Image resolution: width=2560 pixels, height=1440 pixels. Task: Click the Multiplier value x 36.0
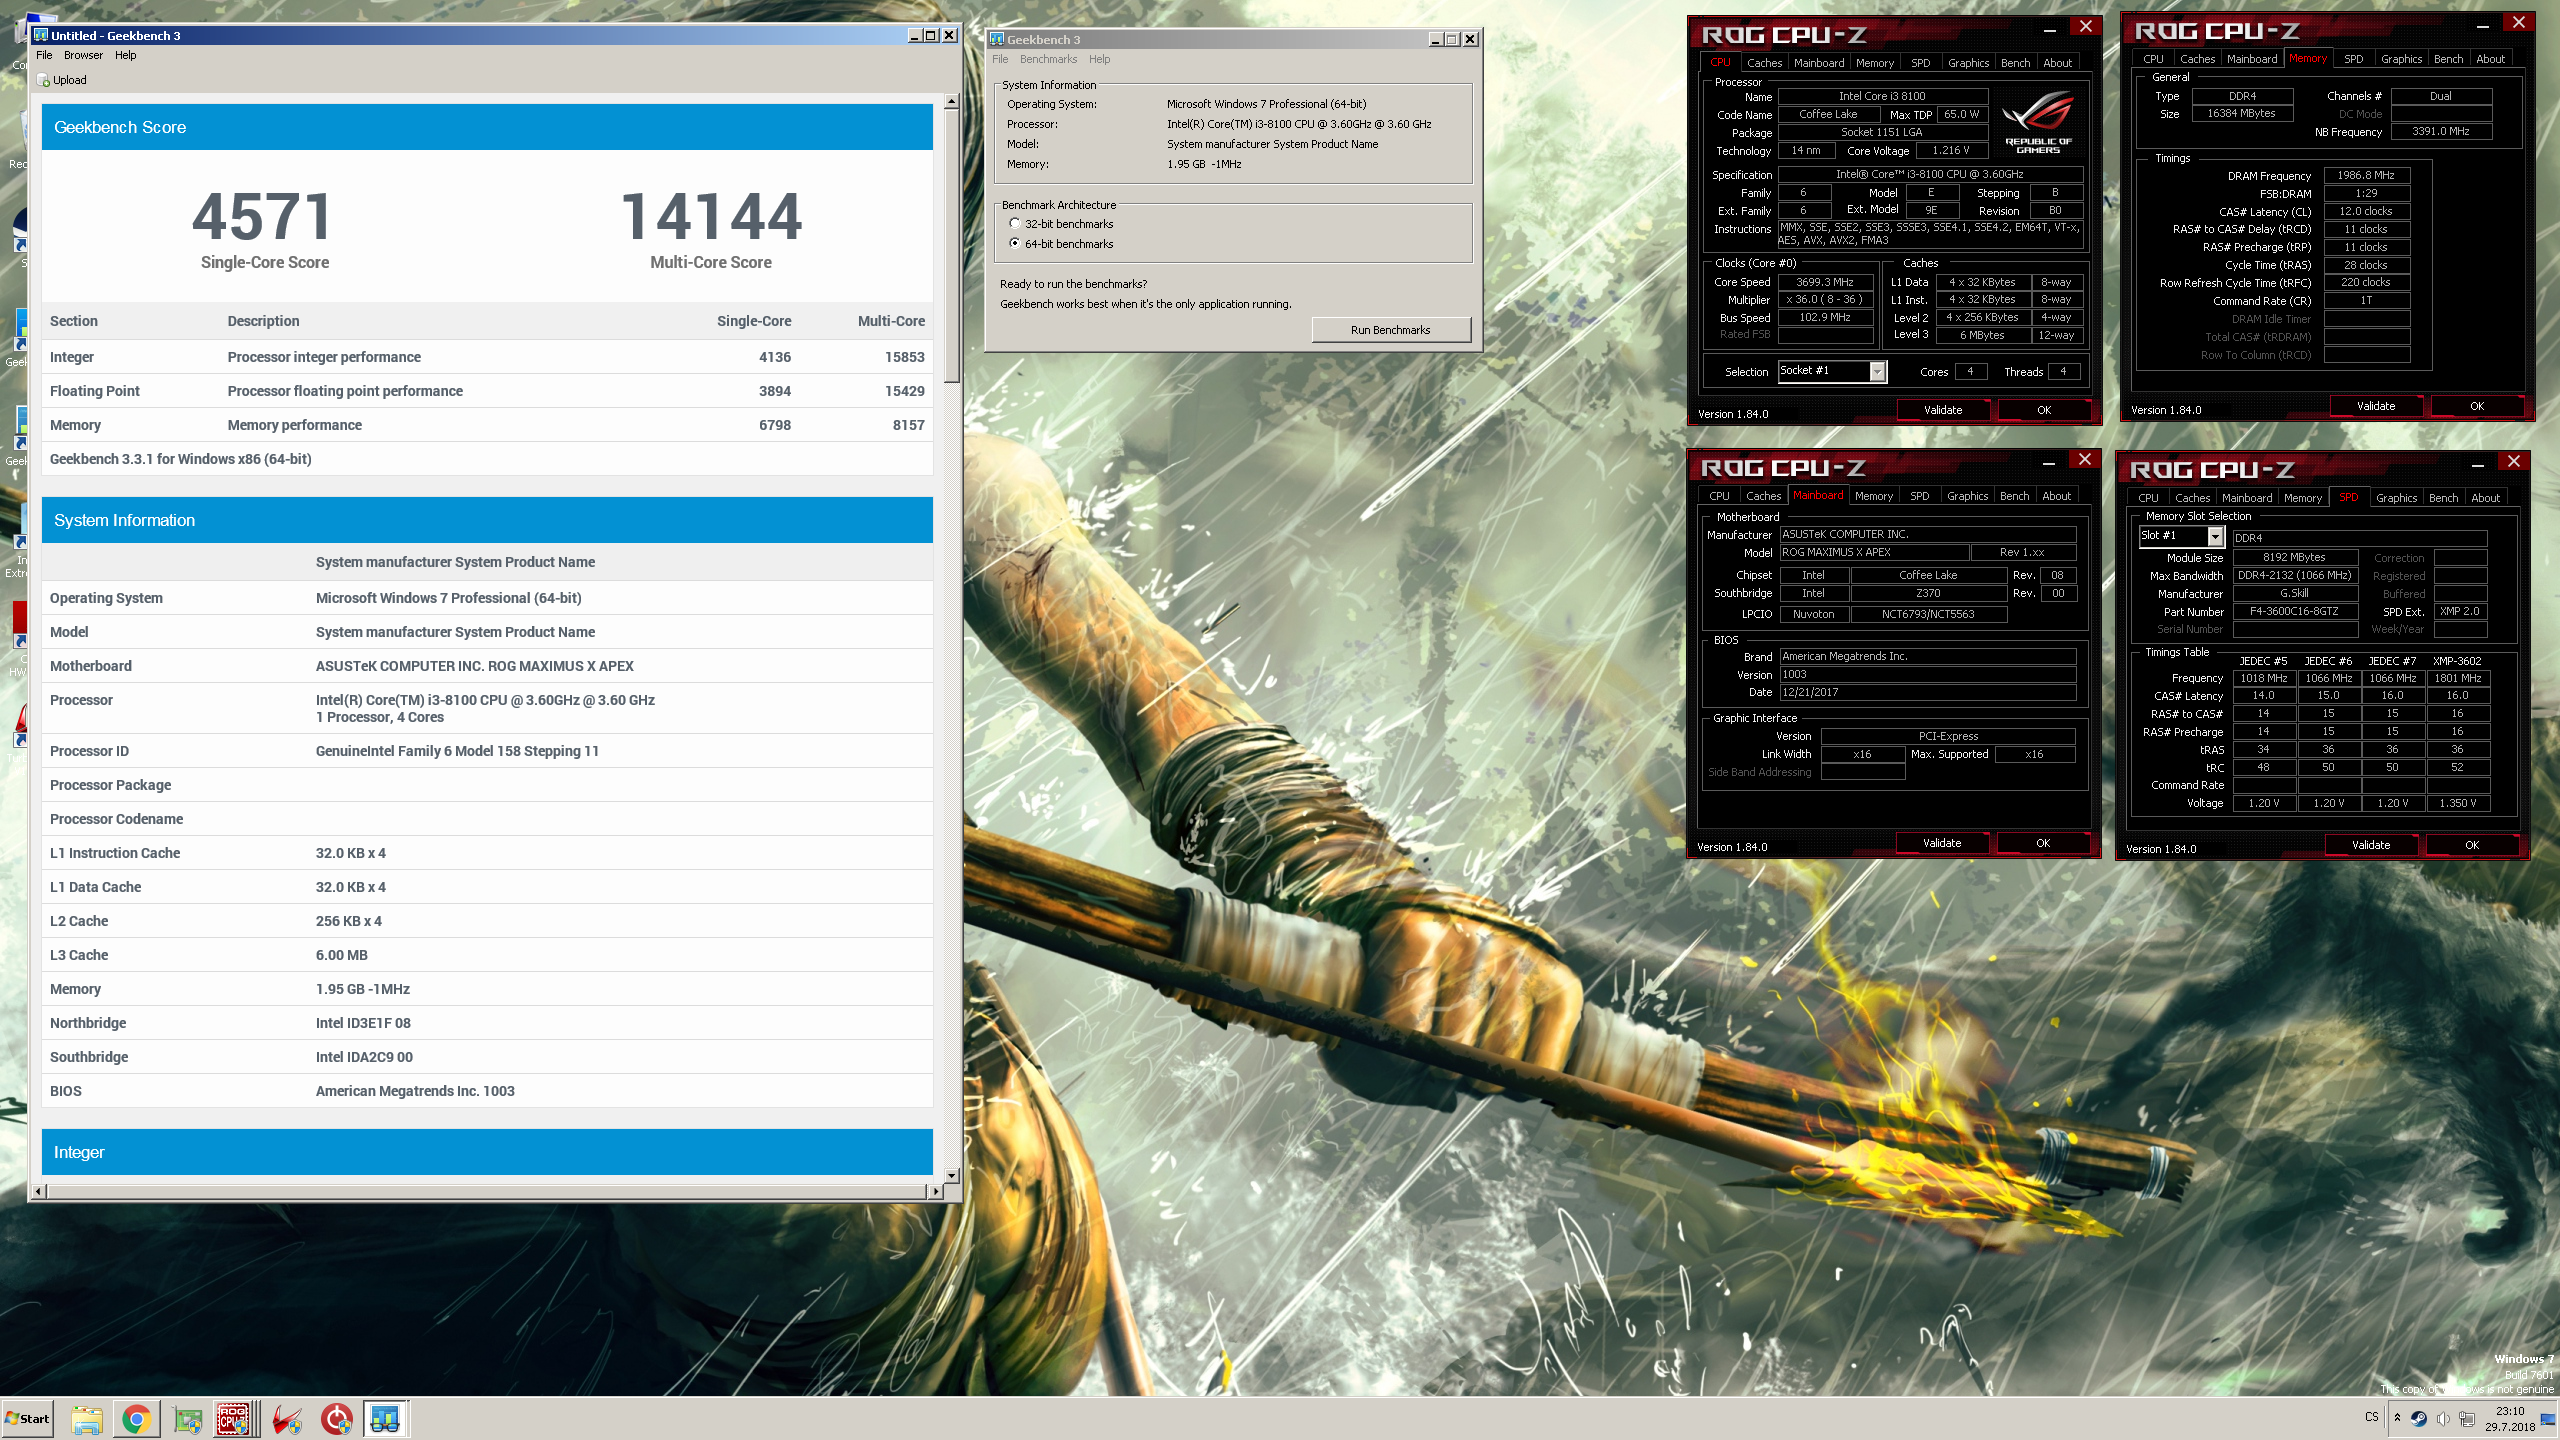[x=1825, y=300]
